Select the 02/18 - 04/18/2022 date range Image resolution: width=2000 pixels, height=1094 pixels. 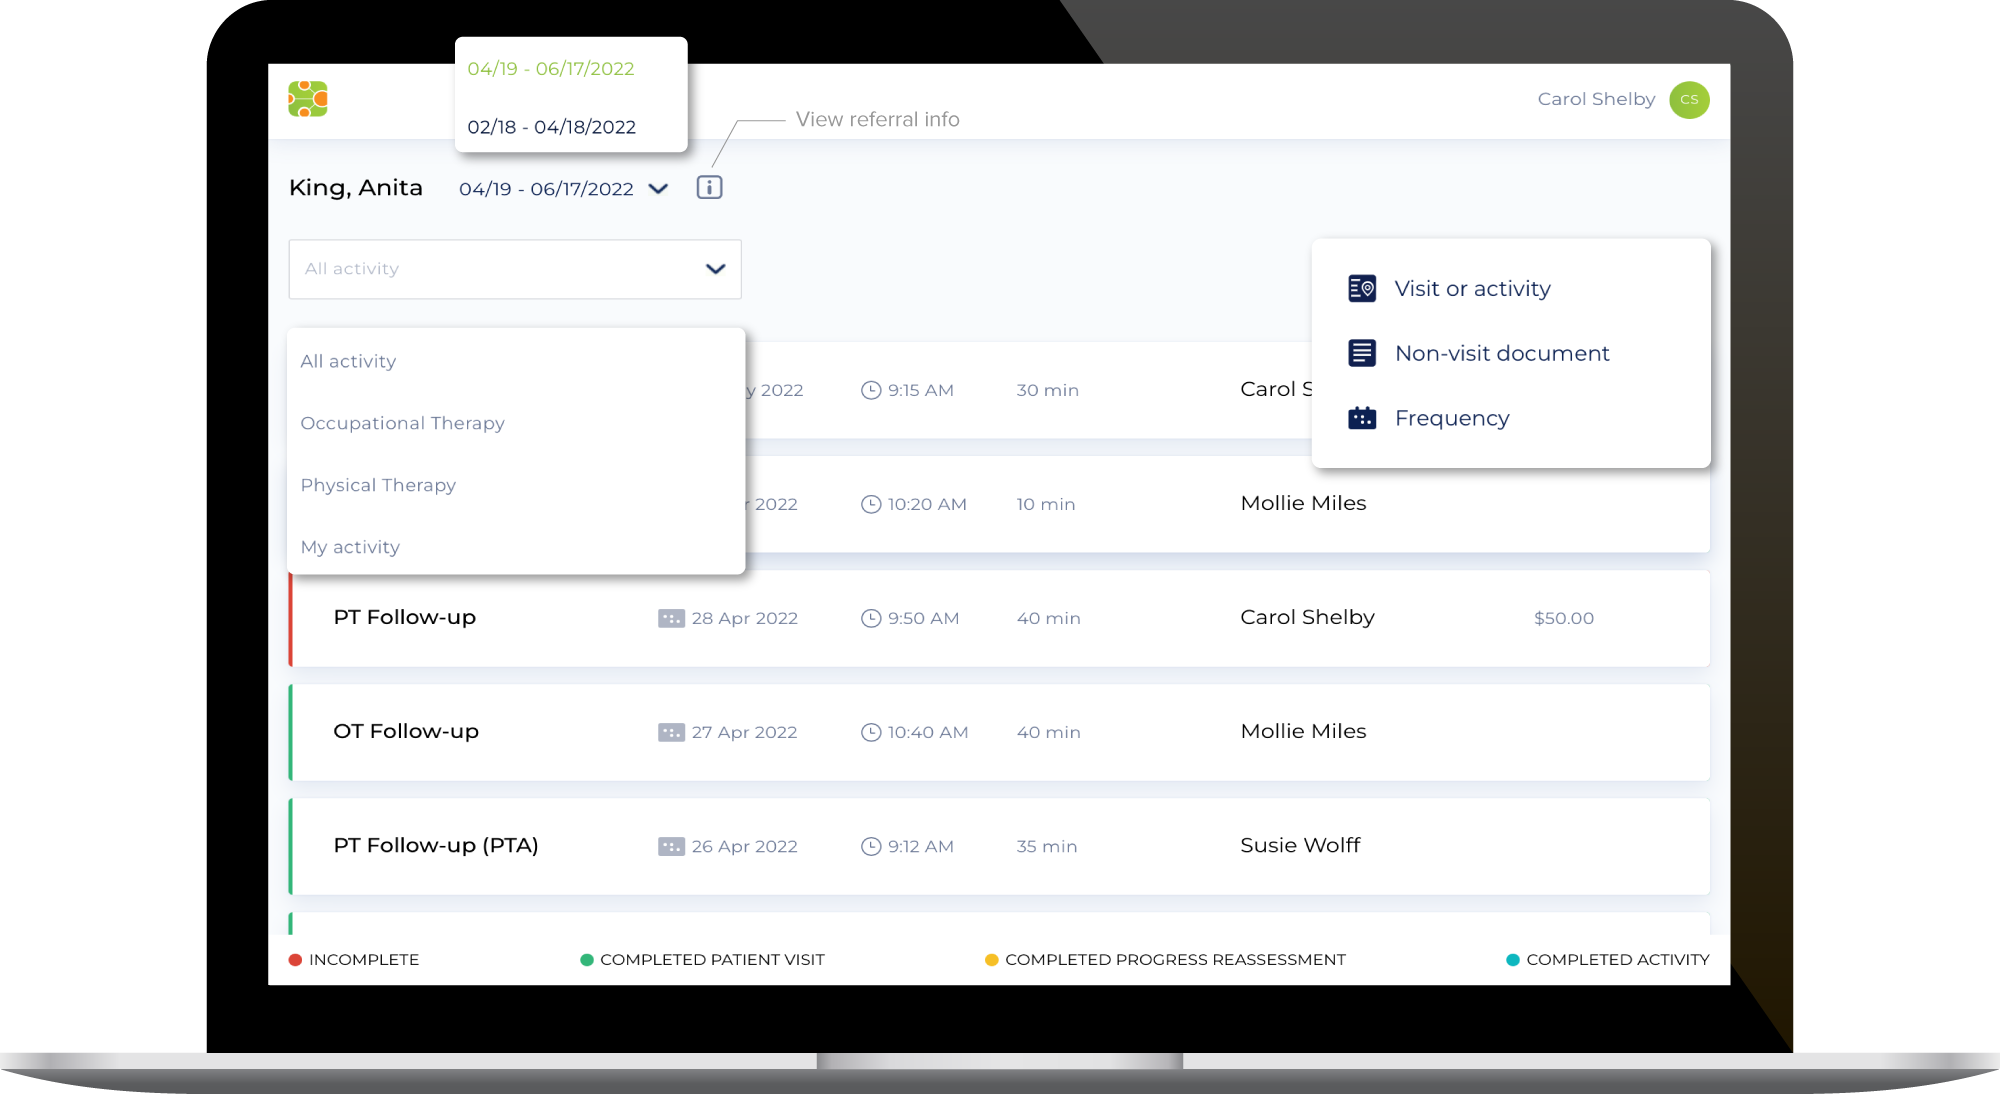pos(551,127)
